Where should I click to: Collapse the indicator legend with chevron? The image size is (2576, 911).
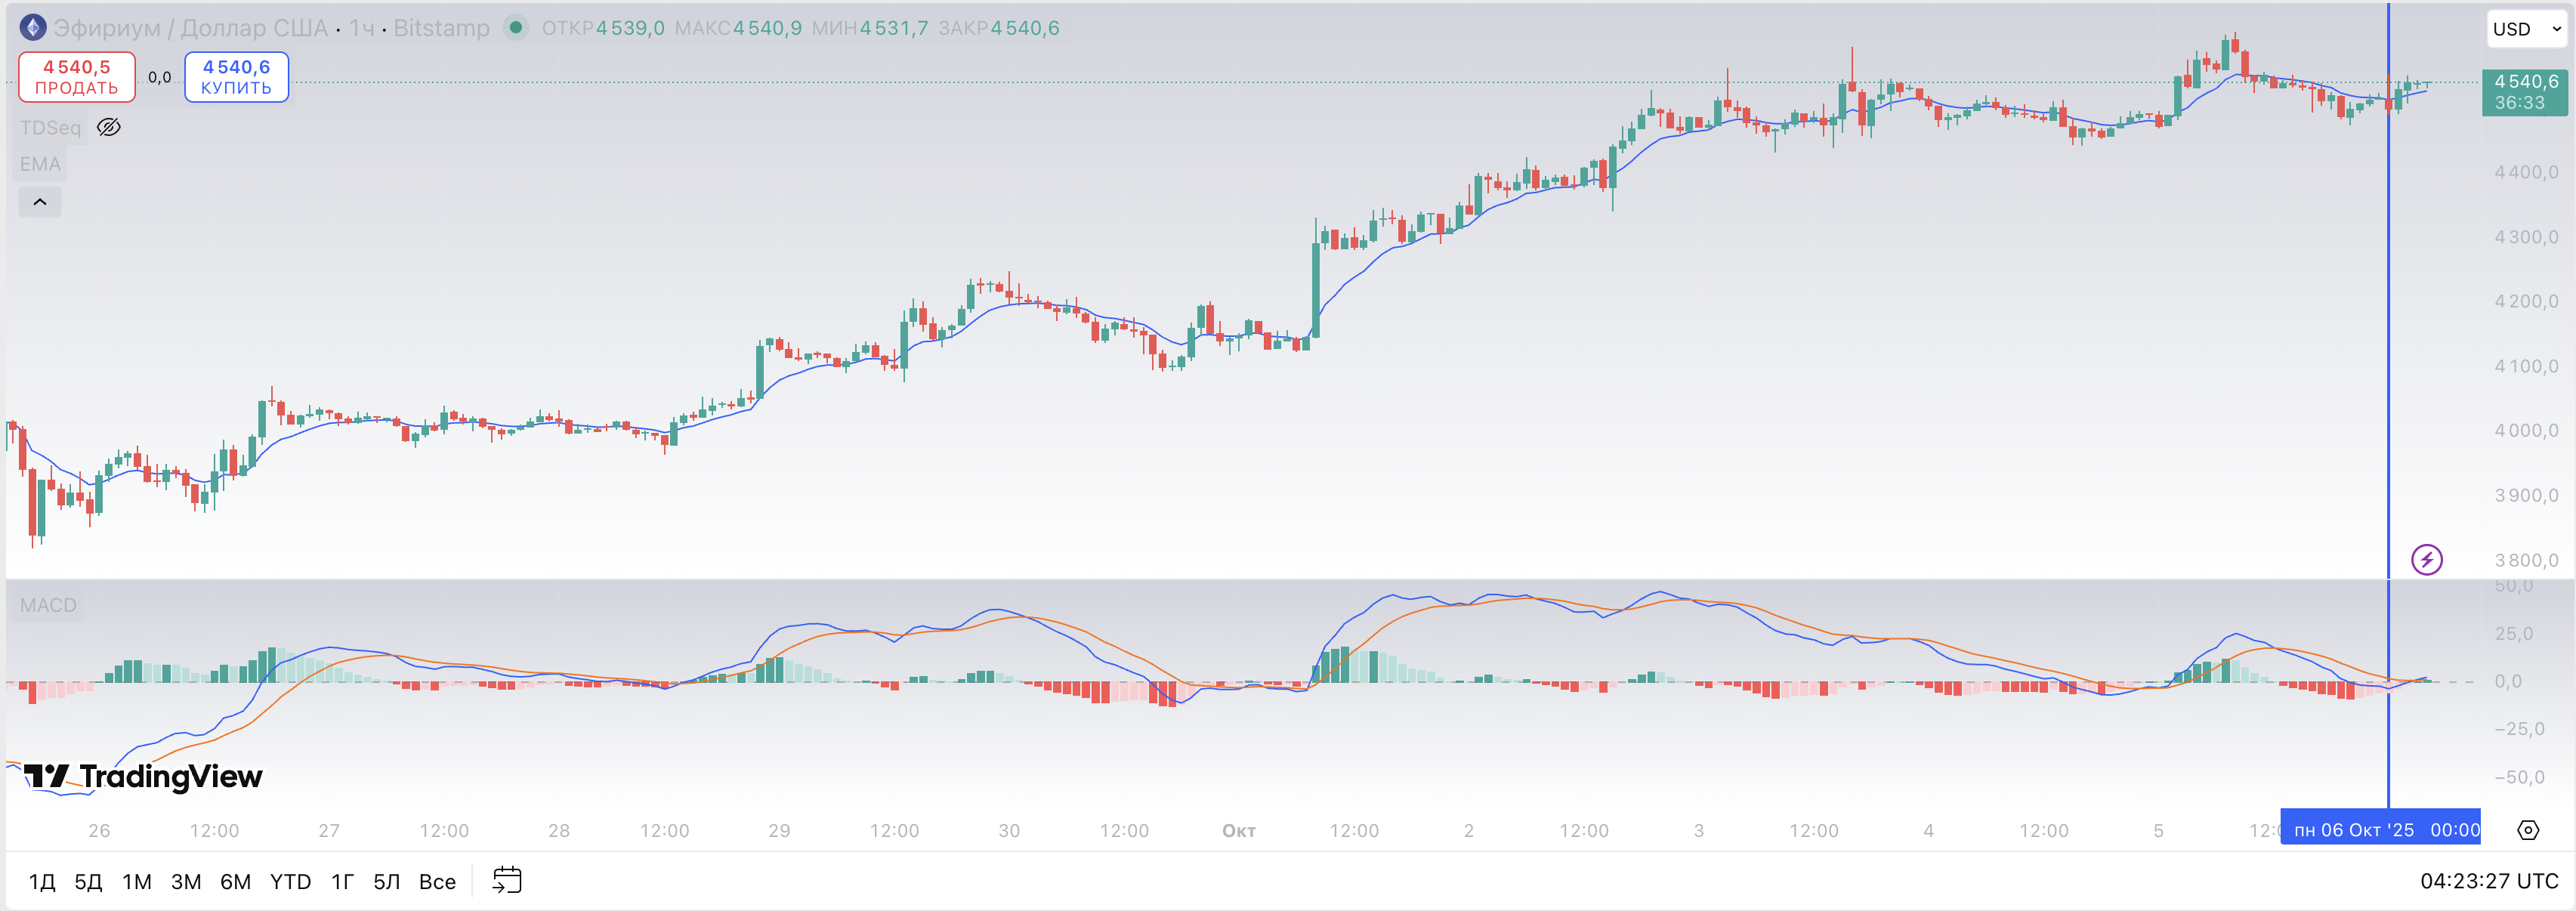[40, 202]
